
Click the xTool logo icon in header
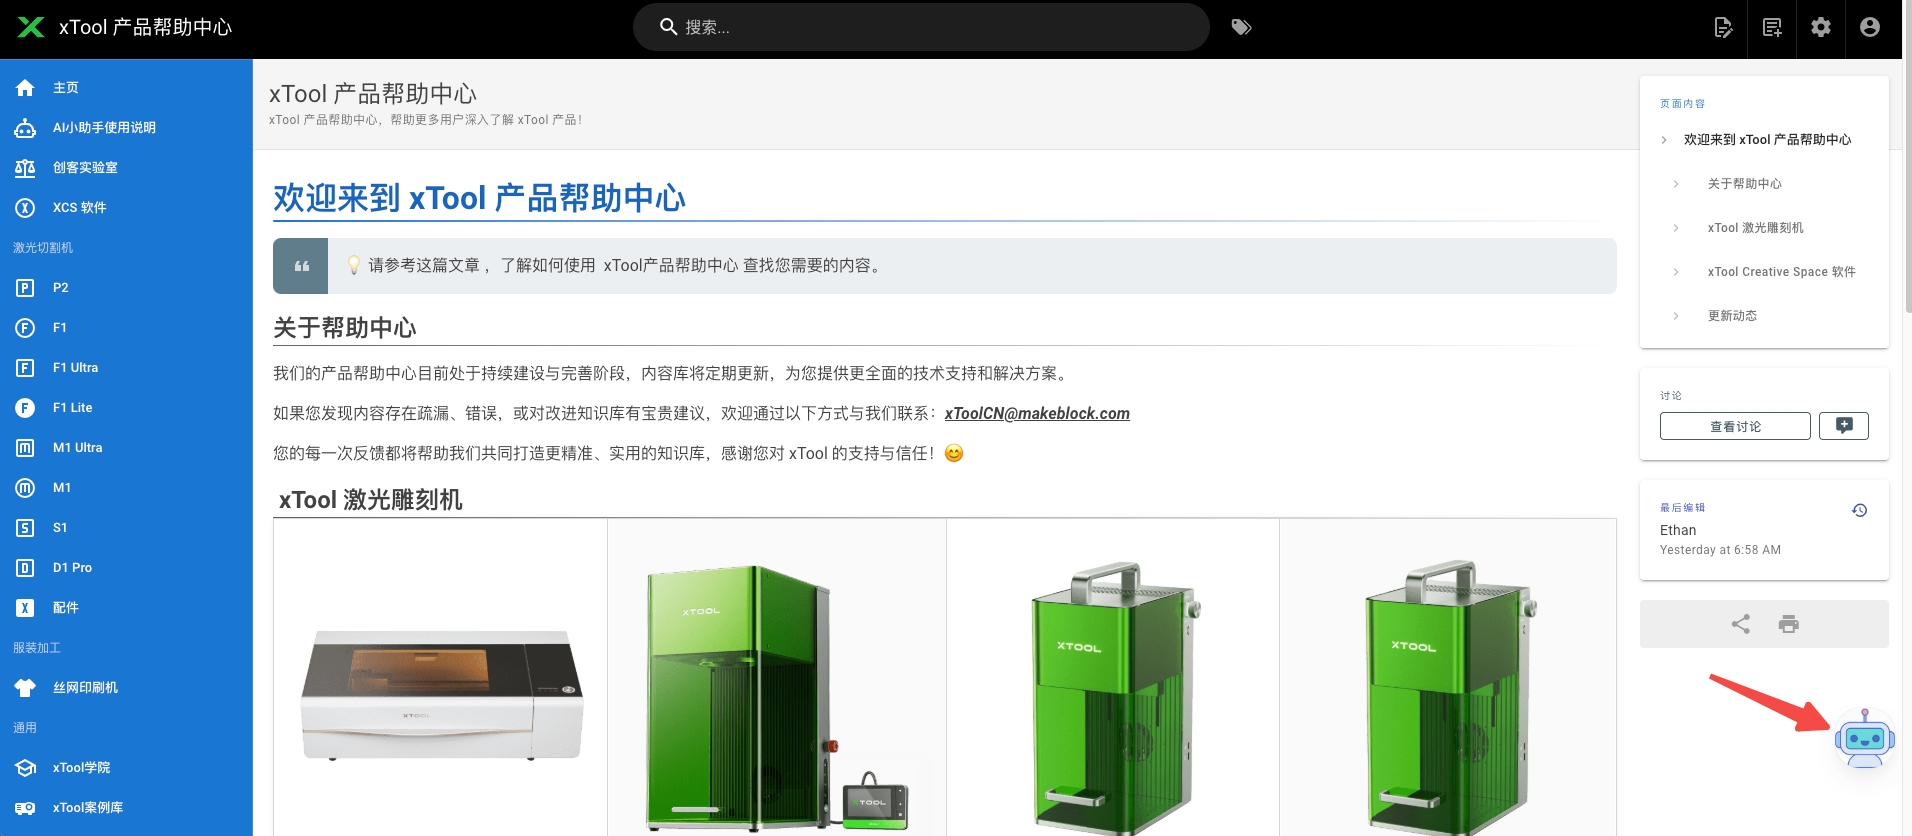[x=31, y=27]
